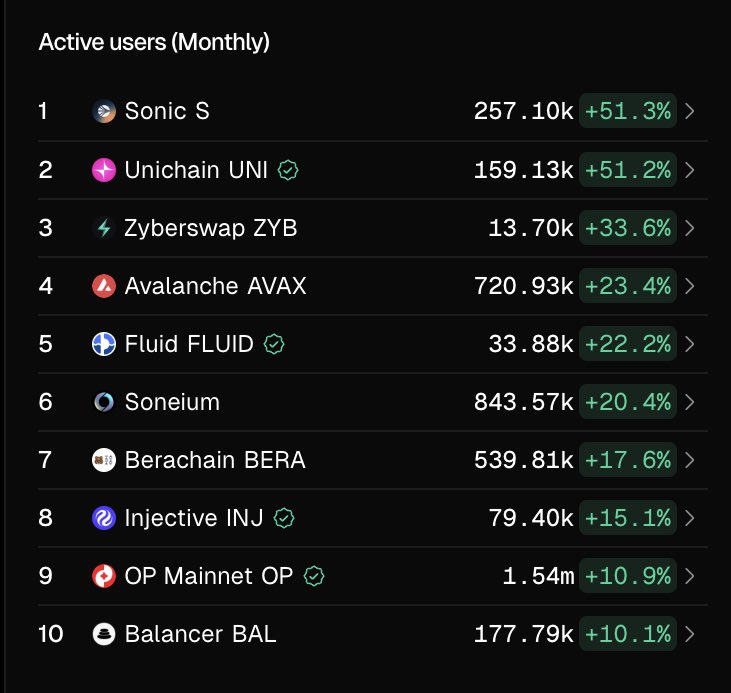The image size is (731, 693).
Task: Click the red OP Mainnet logo icon
Action: tap(104, 576)
